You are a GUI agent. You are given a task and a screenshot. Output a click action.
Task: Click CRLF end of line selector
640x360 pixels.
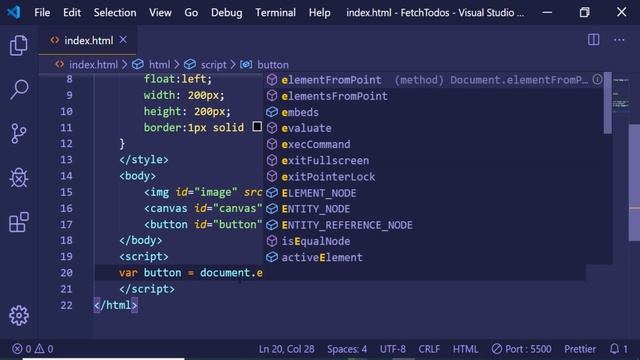pyautogui.click(x=429, y=349)
